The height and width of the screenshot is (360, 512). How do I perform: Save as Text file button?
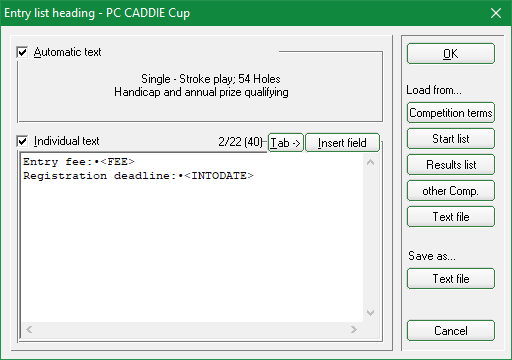click(451, 279)
